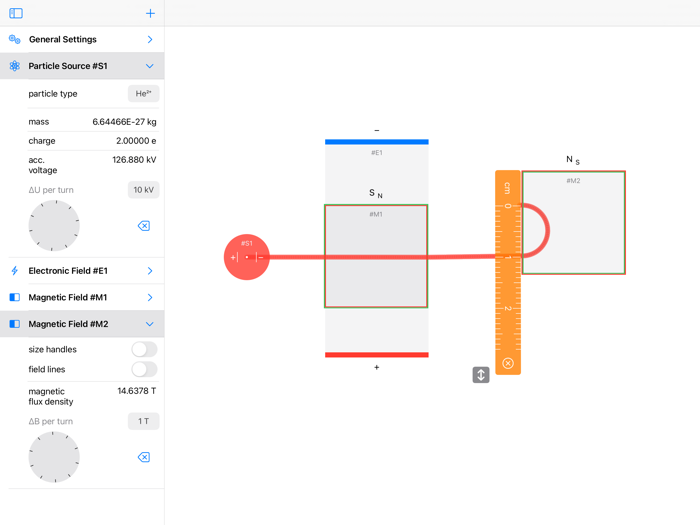Click the #E1 label in field

coord(377,153)
